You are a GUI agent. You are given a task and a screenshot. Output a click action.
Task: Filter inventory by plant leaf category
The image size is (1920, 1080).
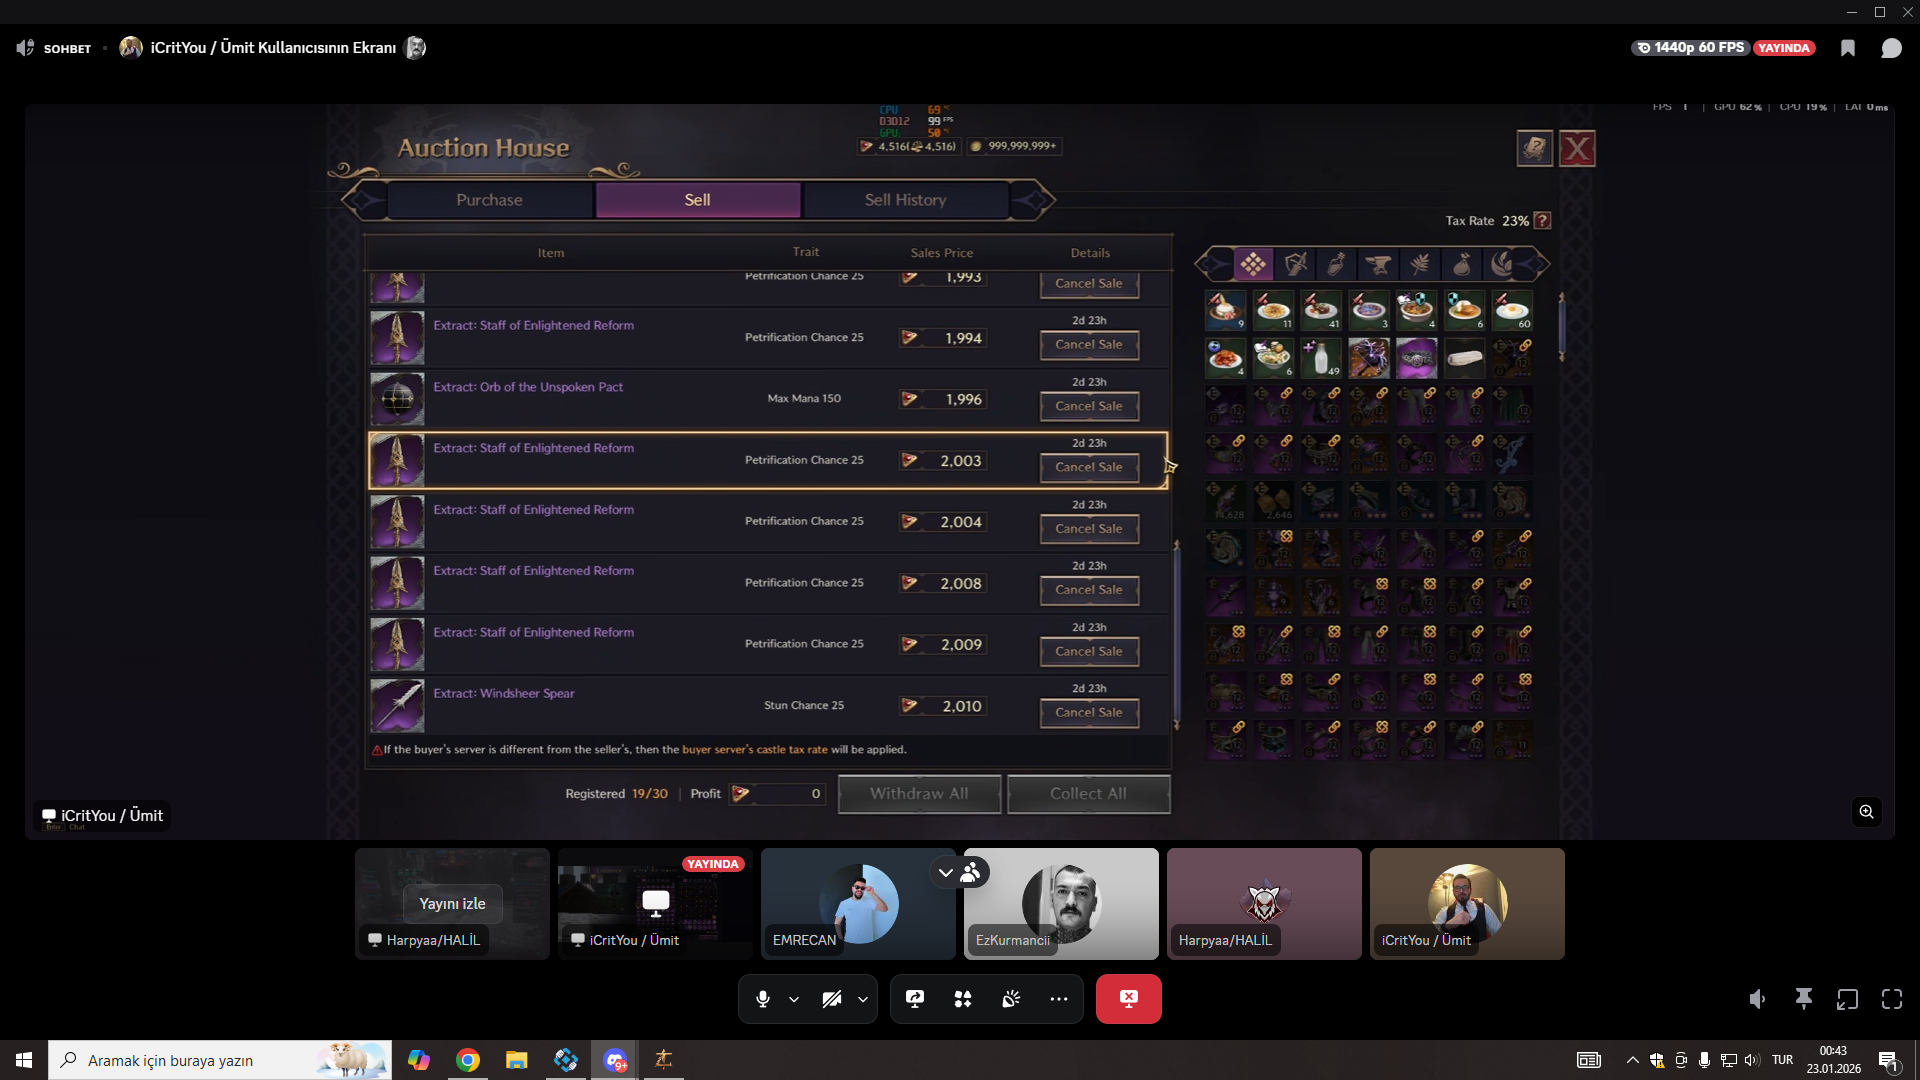[1420, 264]
